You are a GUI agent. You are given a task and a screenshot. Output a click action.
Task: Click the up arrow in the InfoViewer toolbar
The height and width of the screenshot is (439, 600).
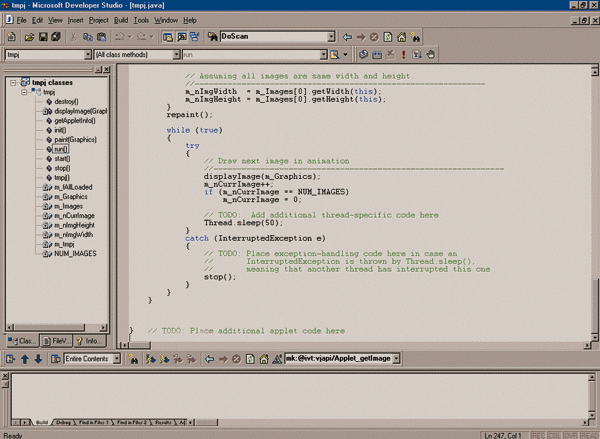click(24, 358)
